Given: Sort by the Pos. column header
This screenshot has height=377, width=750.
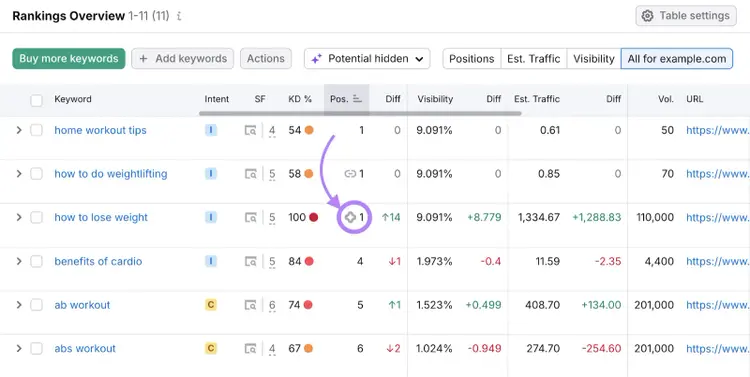Looking at the screenshot, I should (346, 99).
